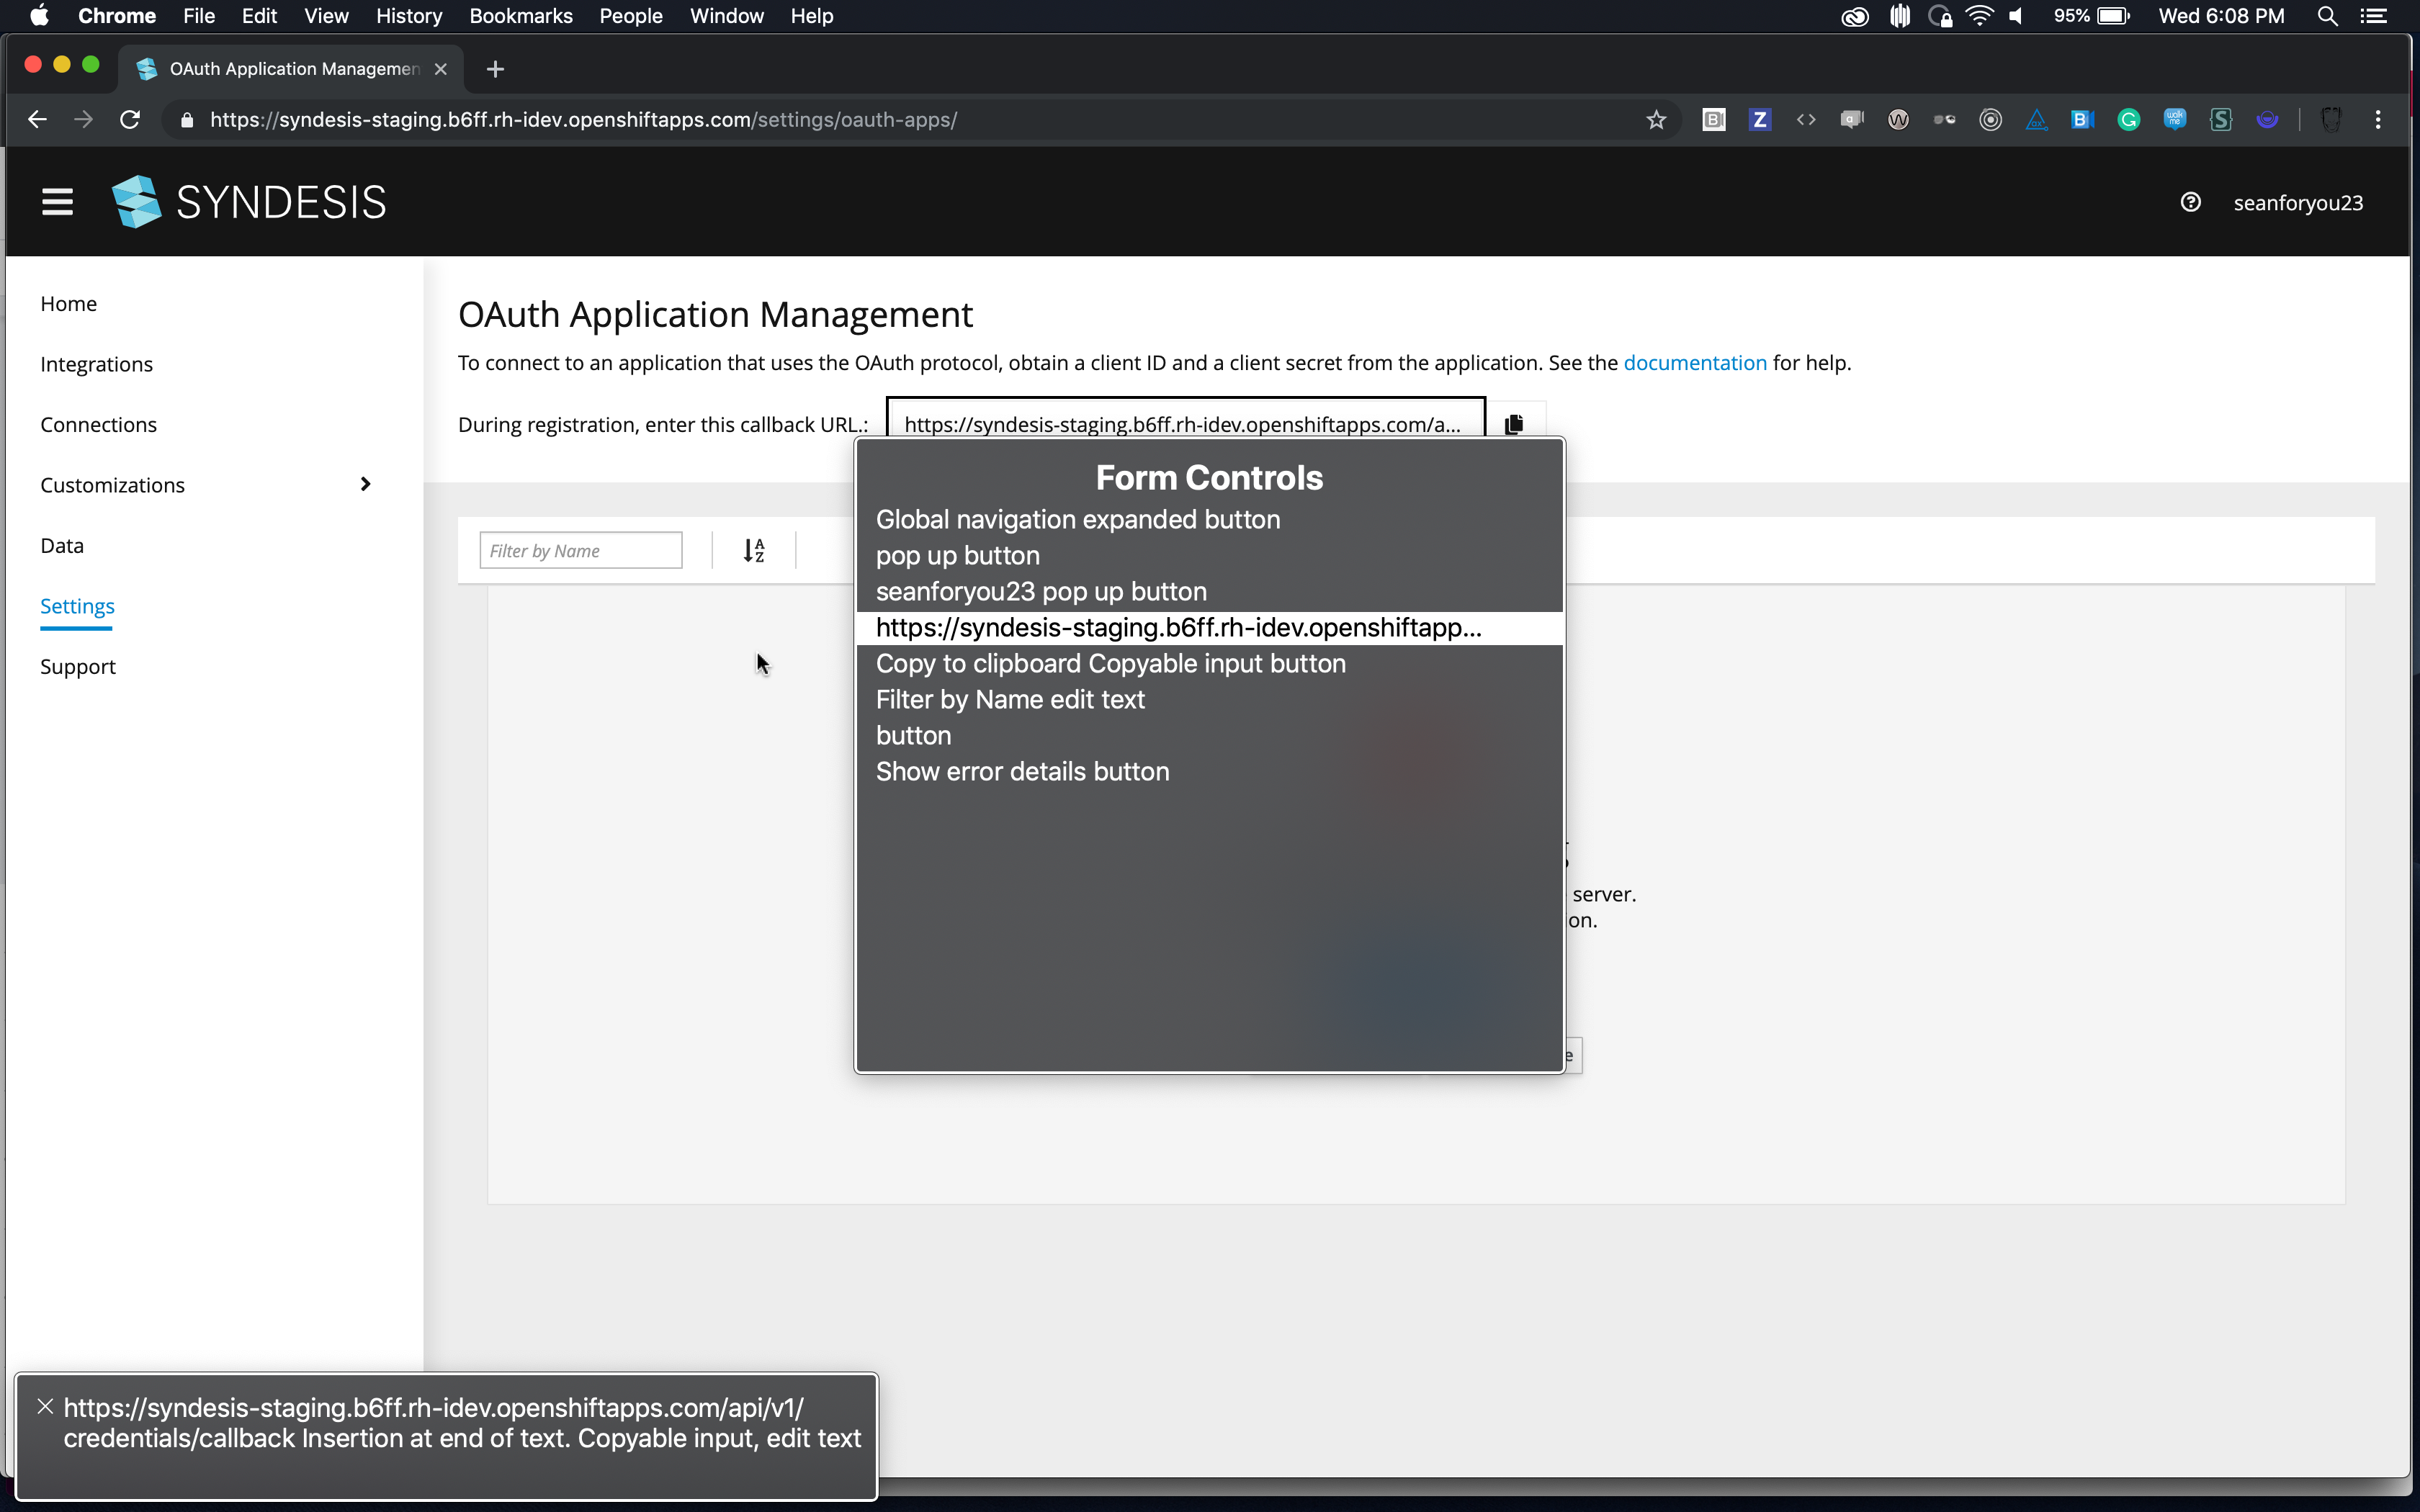2420x1512 pixels.
Task: Open Integrations in sidebar
Action: pyautogui.click(x=96, y=364)
